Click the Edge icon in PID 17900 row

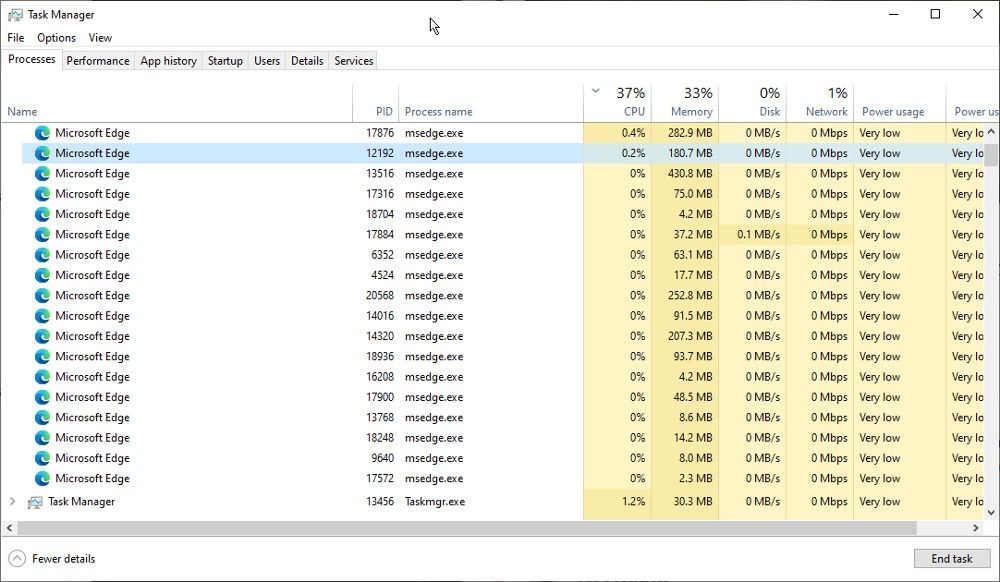click(42, 397)
